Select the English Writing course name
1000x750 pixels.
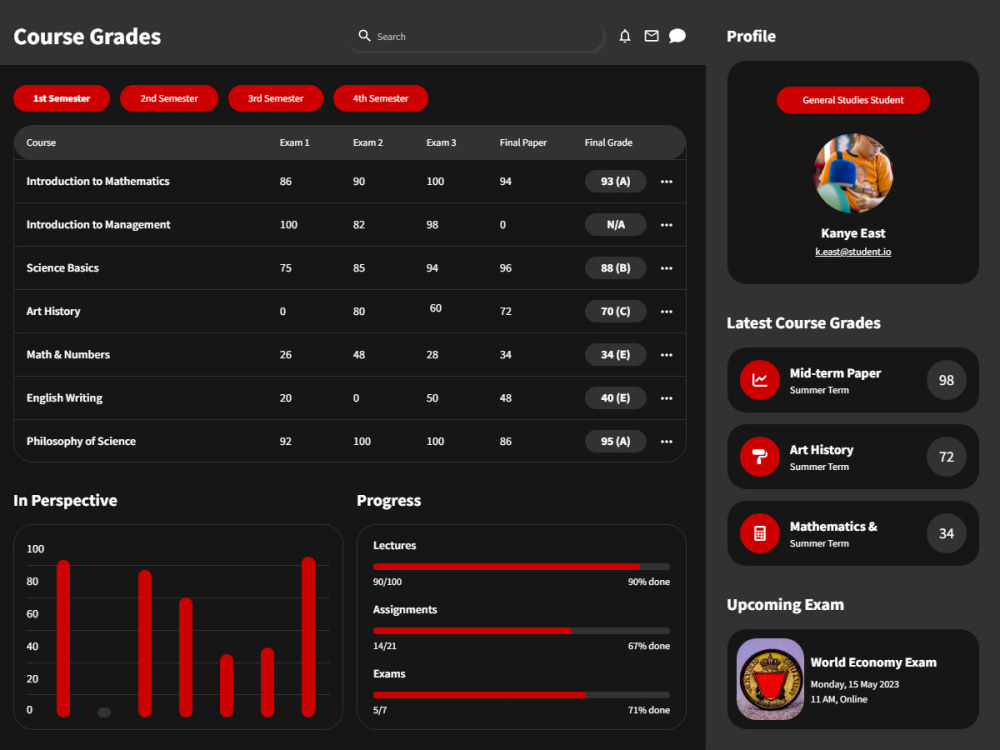click(x=64, y=399)
